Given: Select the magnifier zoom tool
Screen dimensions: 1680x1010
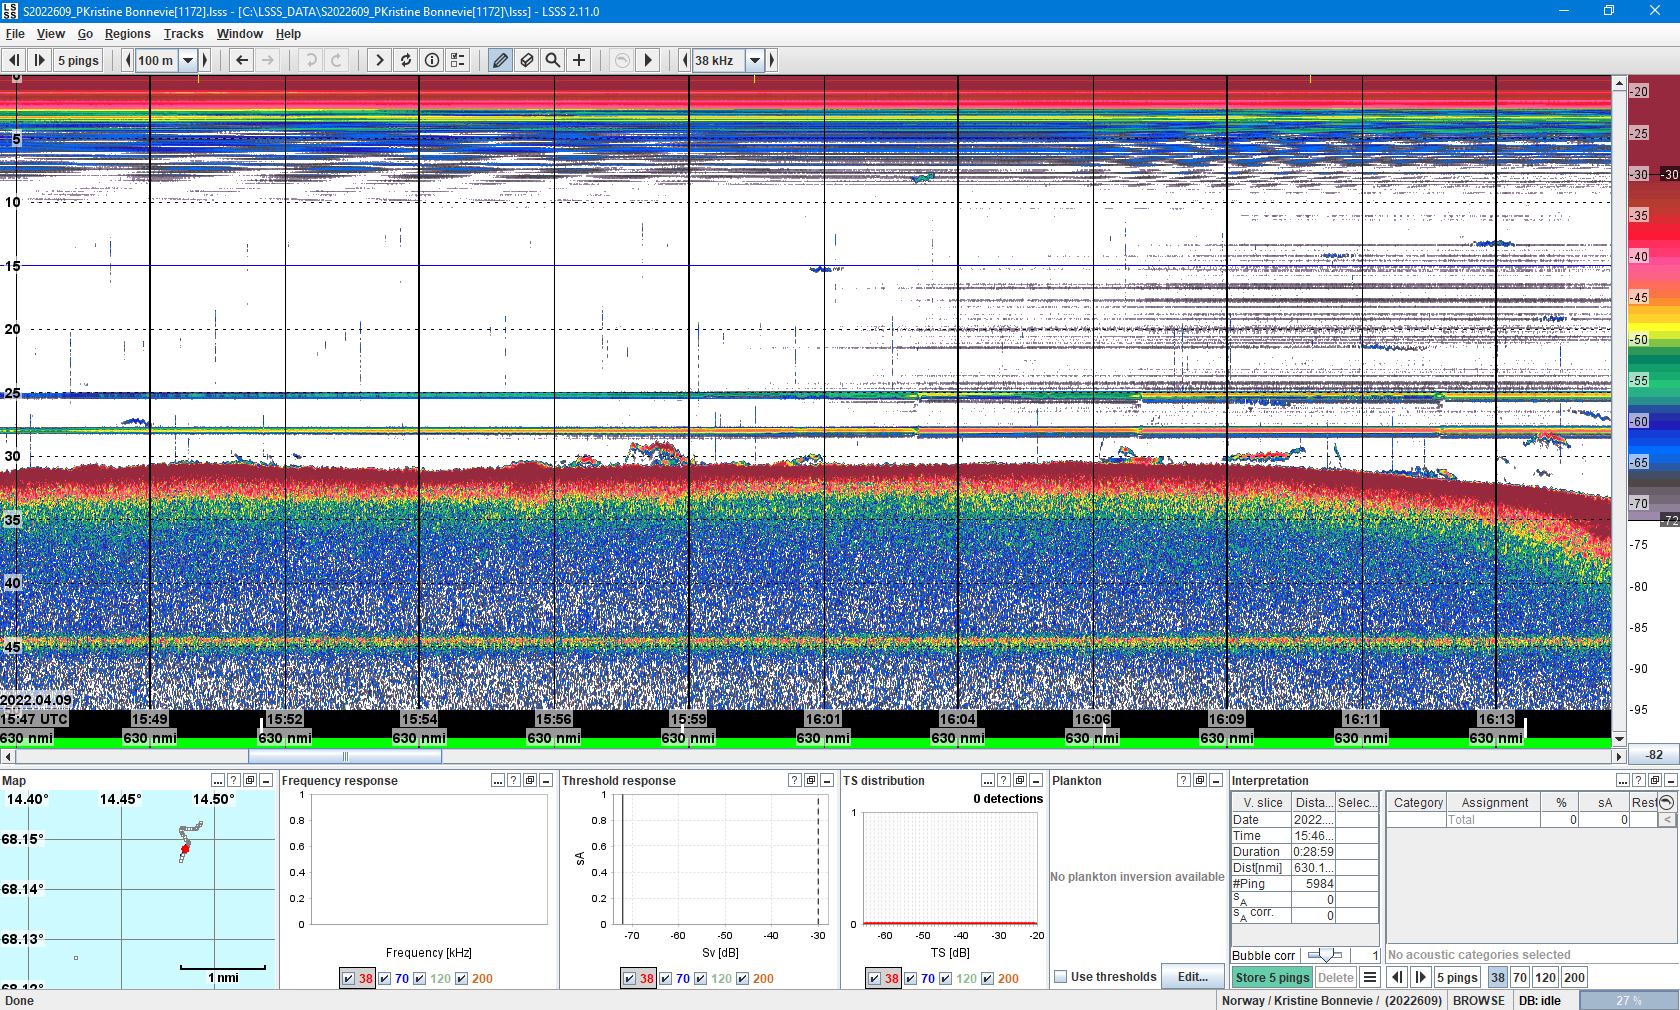Looking at the screenshot, I should point(552,60).
